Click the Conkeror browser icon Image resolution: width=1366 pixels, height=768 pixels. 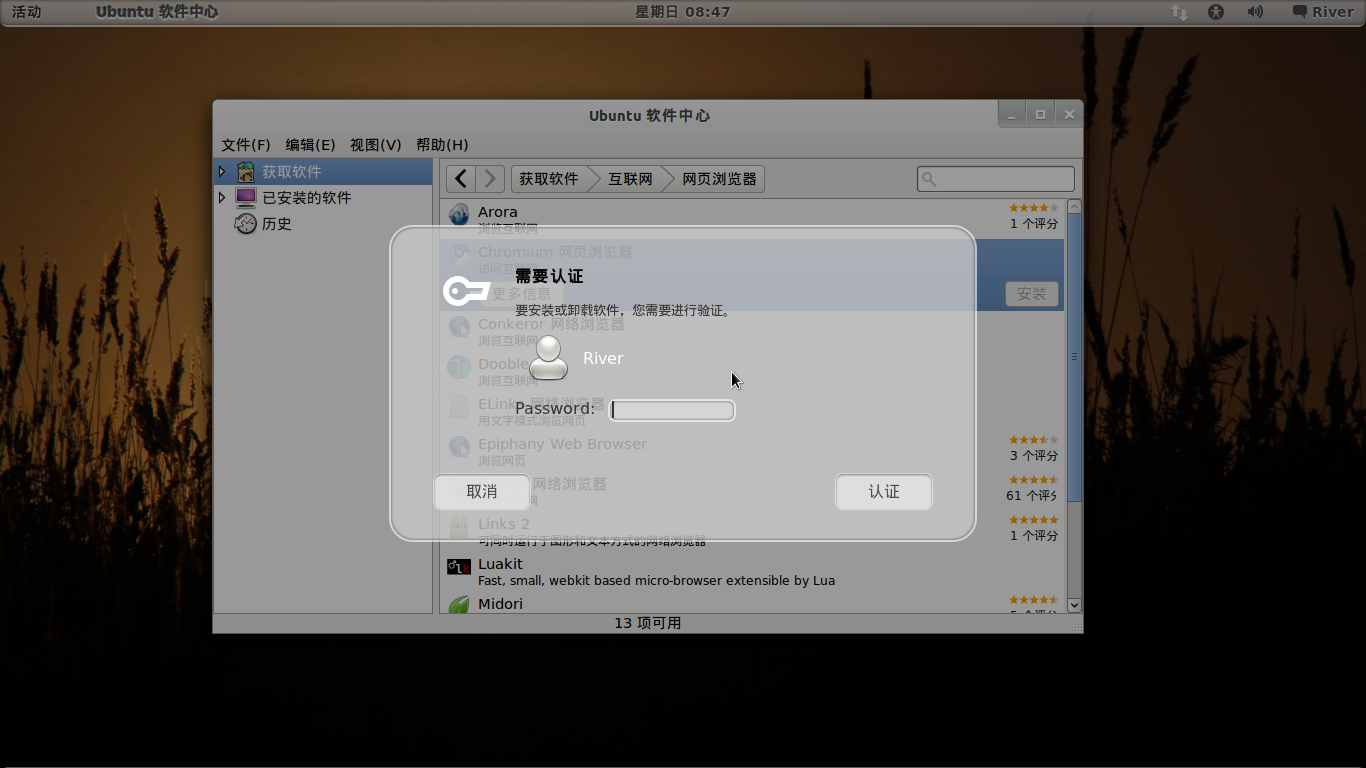pos(459,327)
